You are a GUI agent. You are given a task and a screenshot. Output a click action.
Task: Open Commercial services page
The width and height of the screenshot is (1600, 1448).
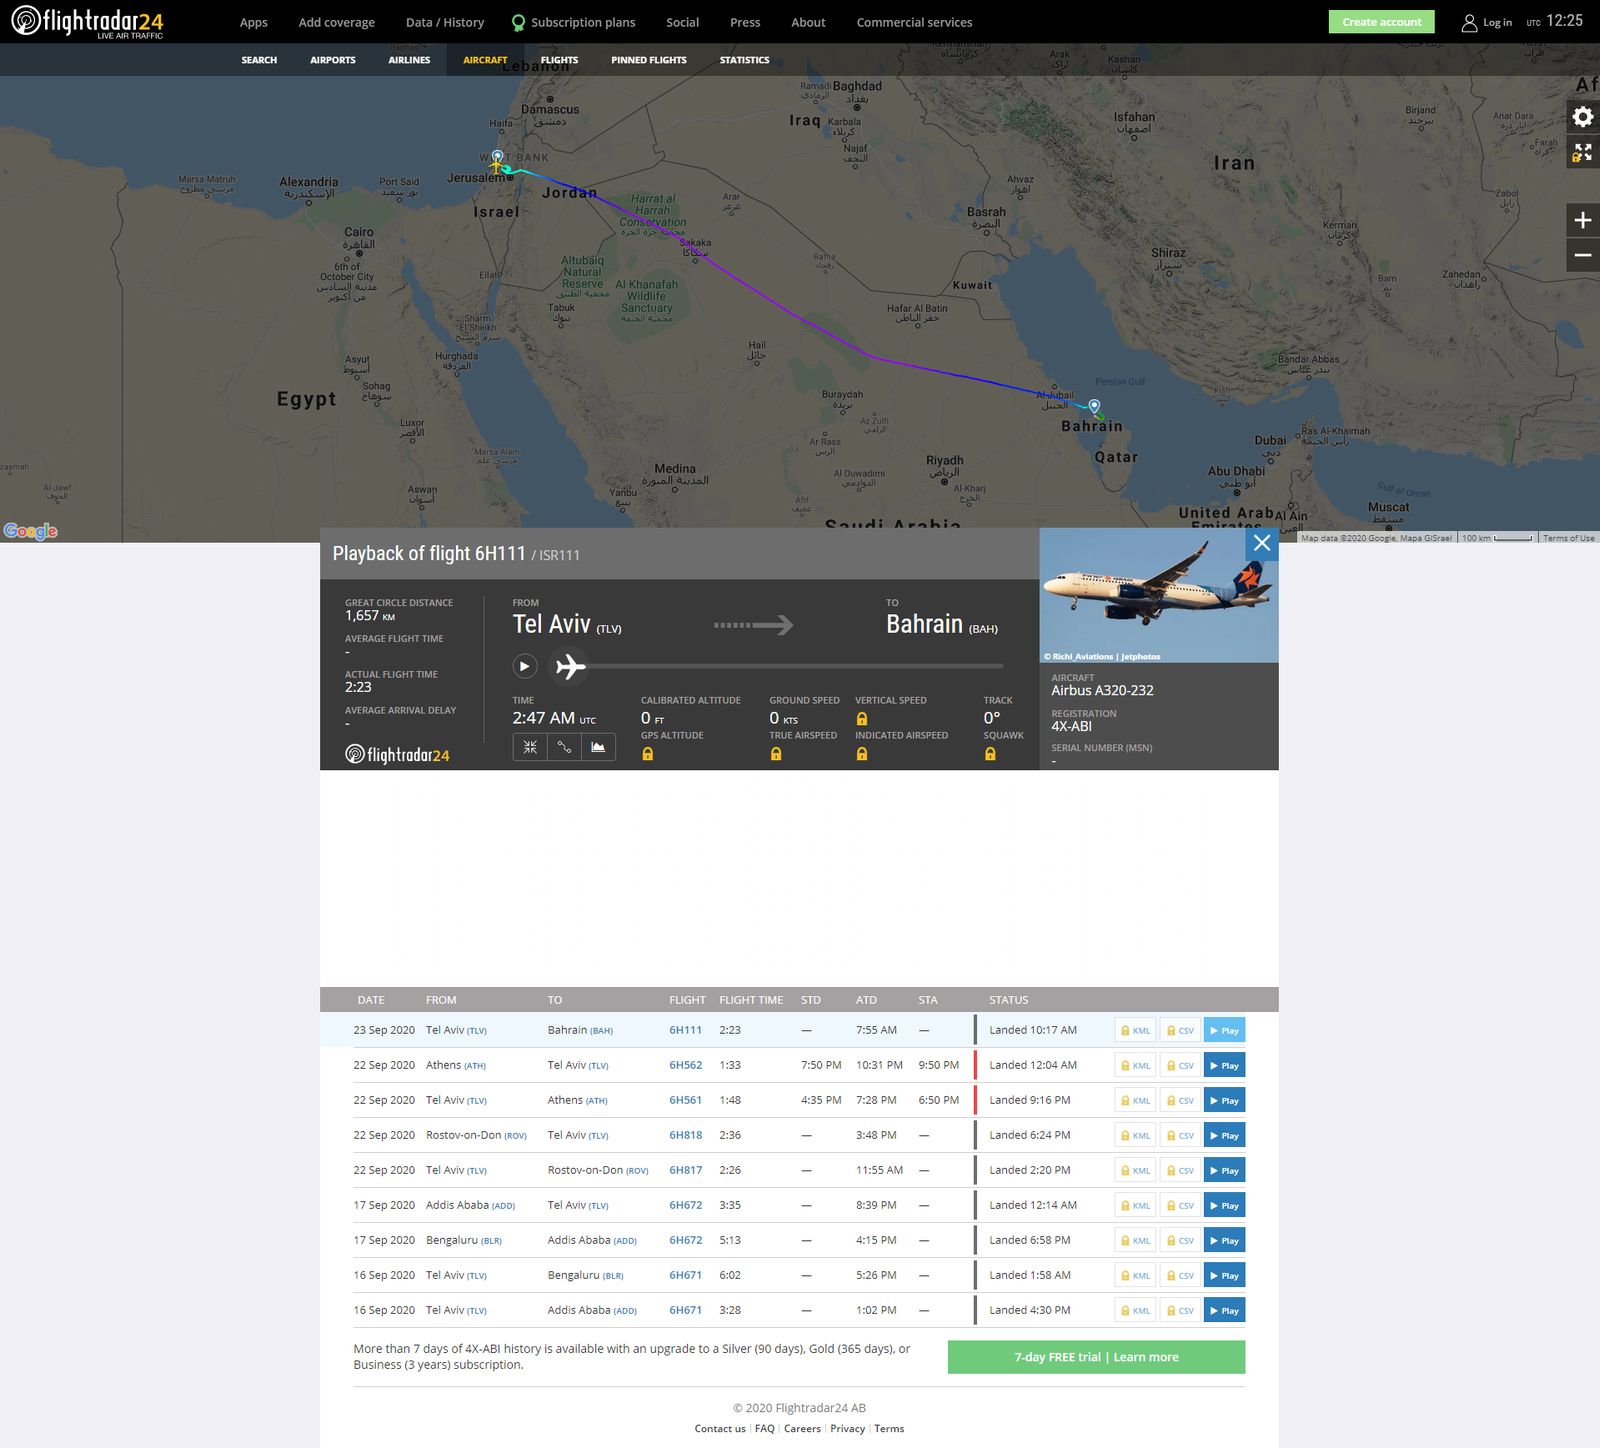click(x=914, y=22)
